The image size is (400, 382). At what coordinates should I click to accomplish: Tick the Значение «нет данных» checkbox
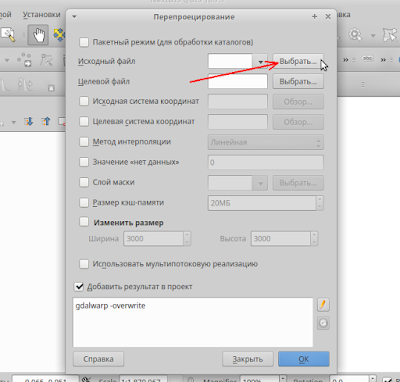point(84,162)
